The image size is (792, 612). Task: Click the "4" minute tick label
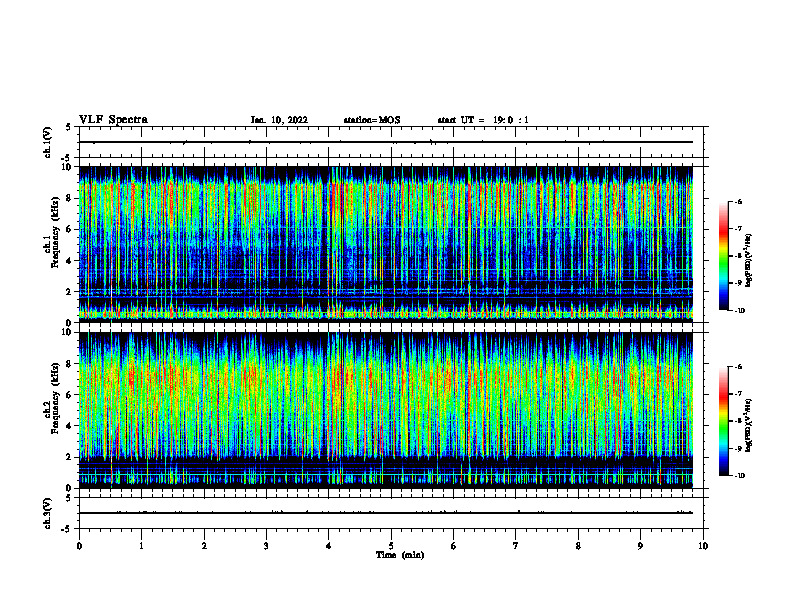pos(329,546)
